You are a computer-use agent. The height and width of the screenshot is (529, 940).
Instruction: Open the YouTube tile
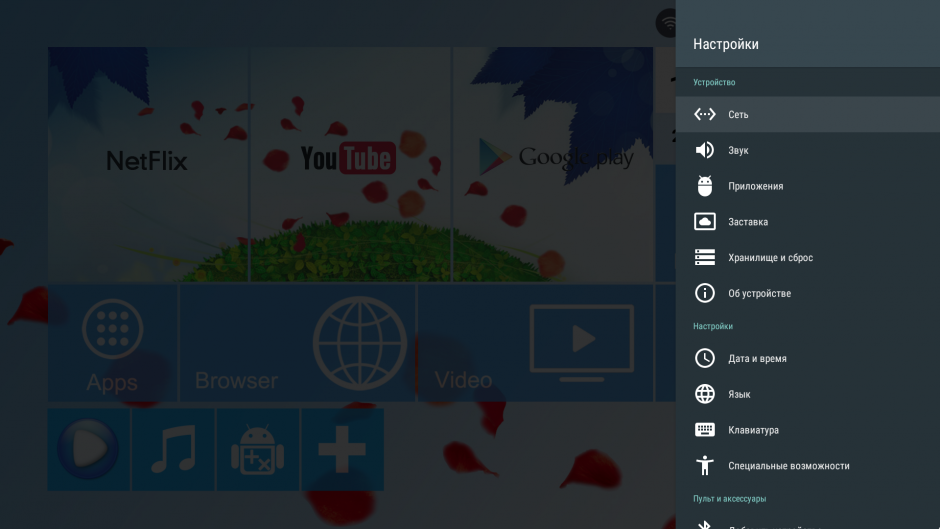click(350, 164)
